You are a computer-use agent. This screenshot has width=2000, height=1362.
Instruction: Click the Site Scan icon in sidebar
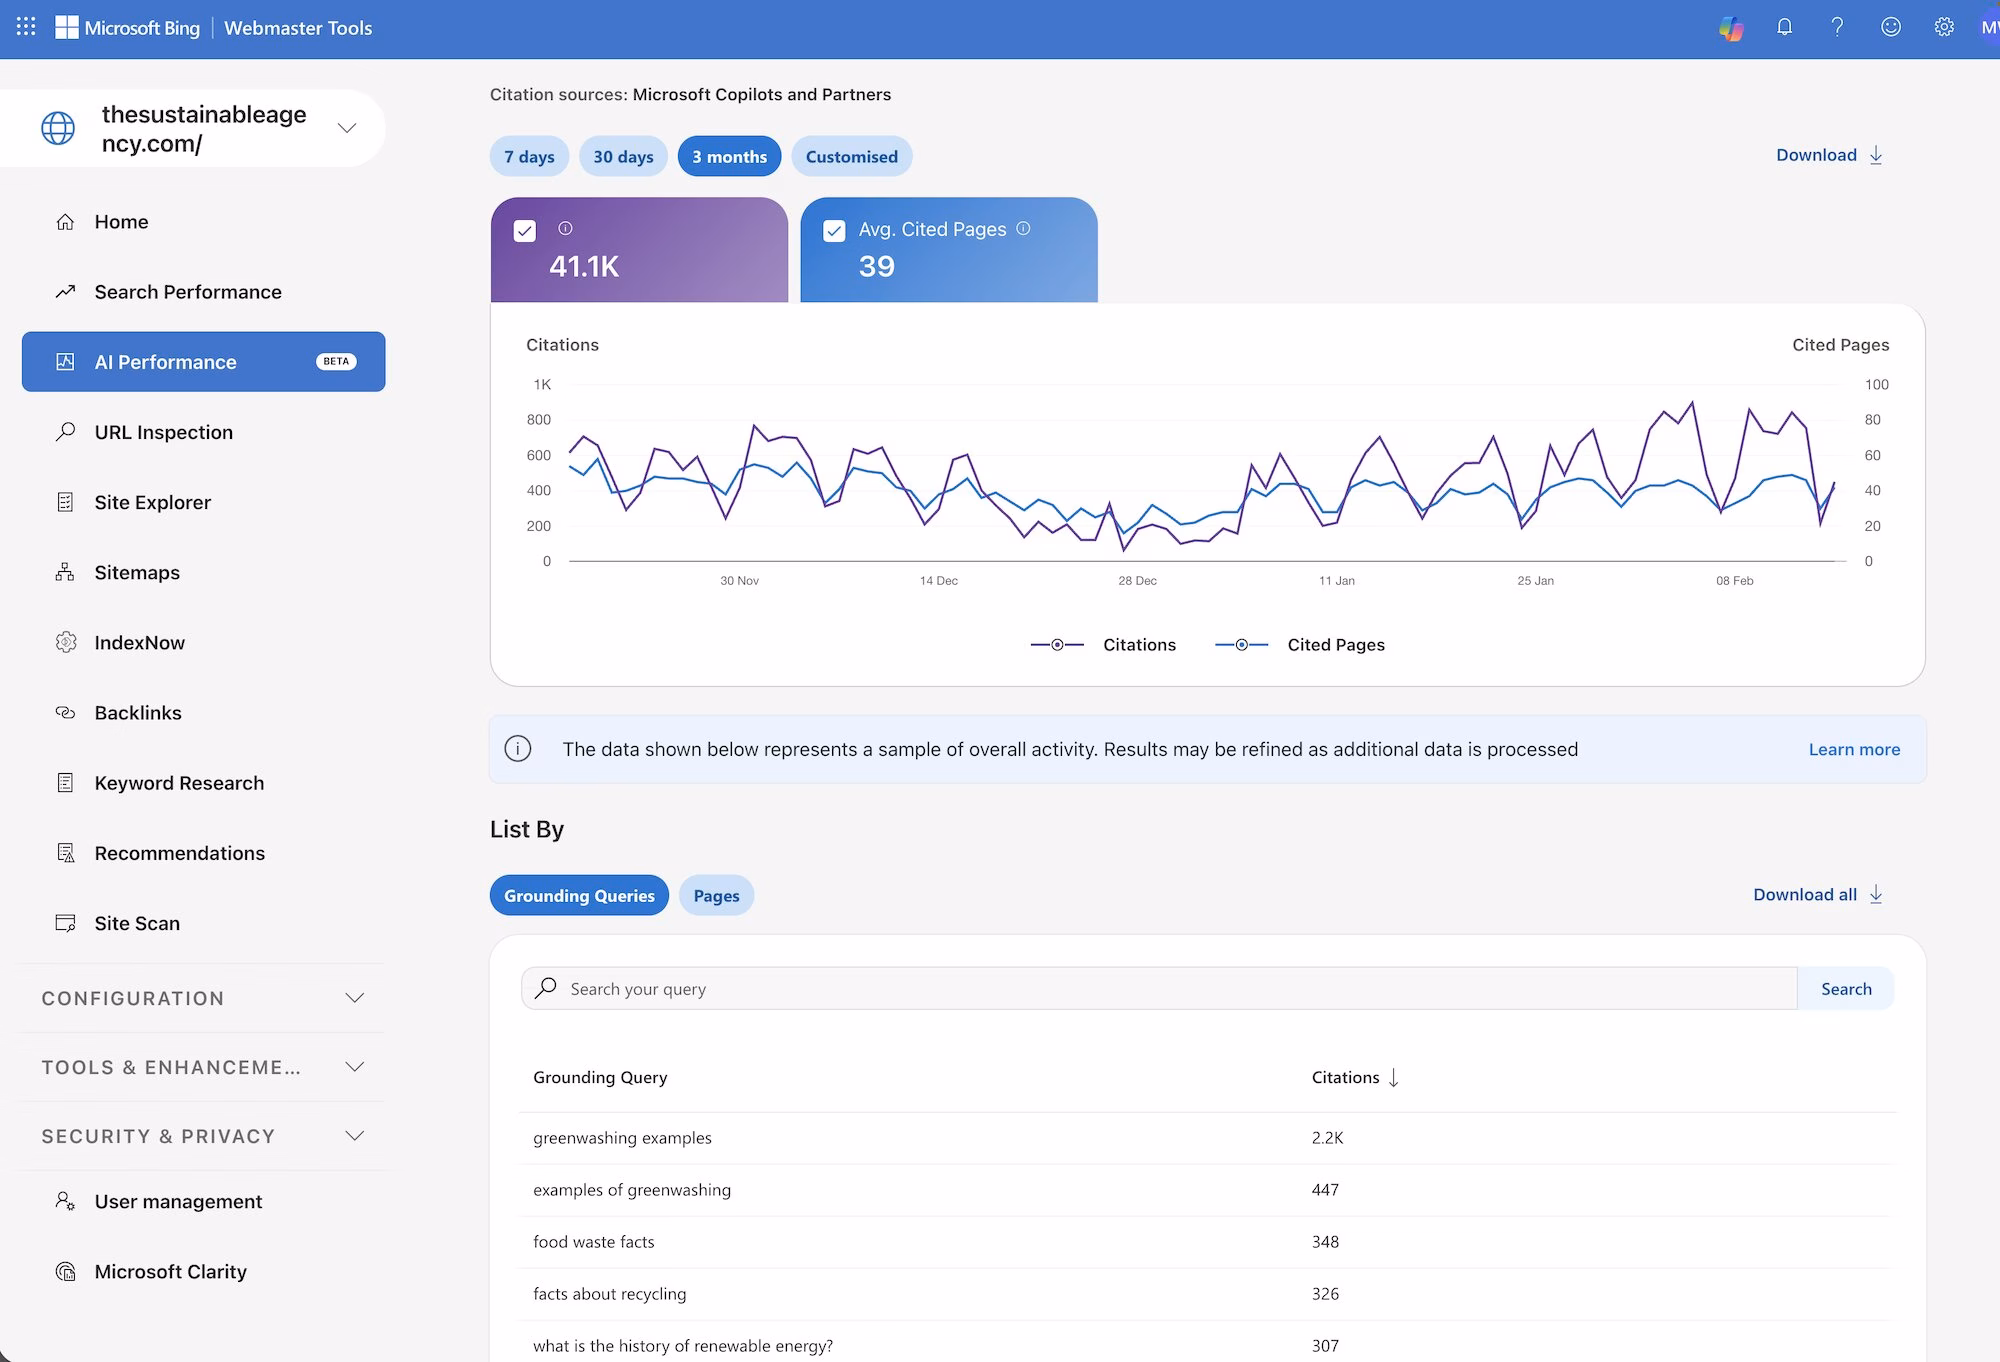click(x=65, y=923)
